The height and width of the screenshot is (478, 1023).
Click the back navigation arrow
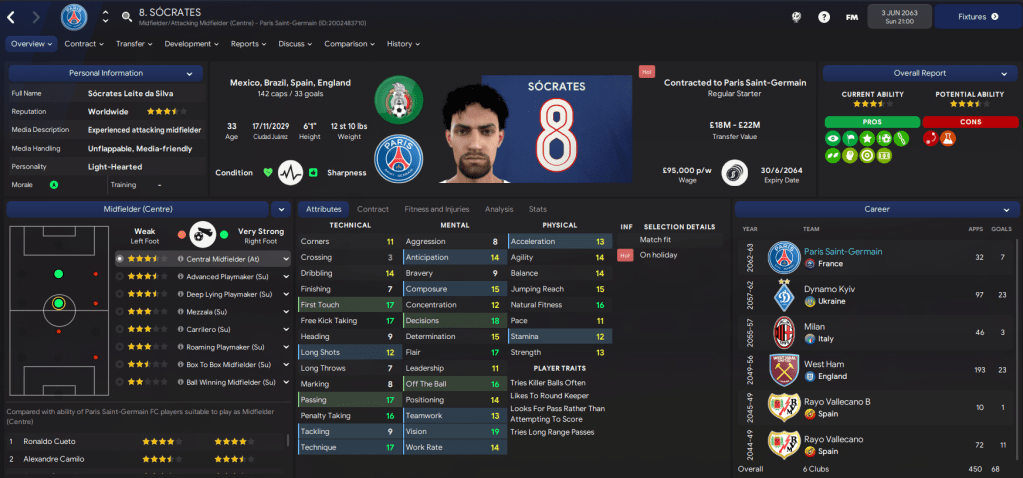point(10,17)
